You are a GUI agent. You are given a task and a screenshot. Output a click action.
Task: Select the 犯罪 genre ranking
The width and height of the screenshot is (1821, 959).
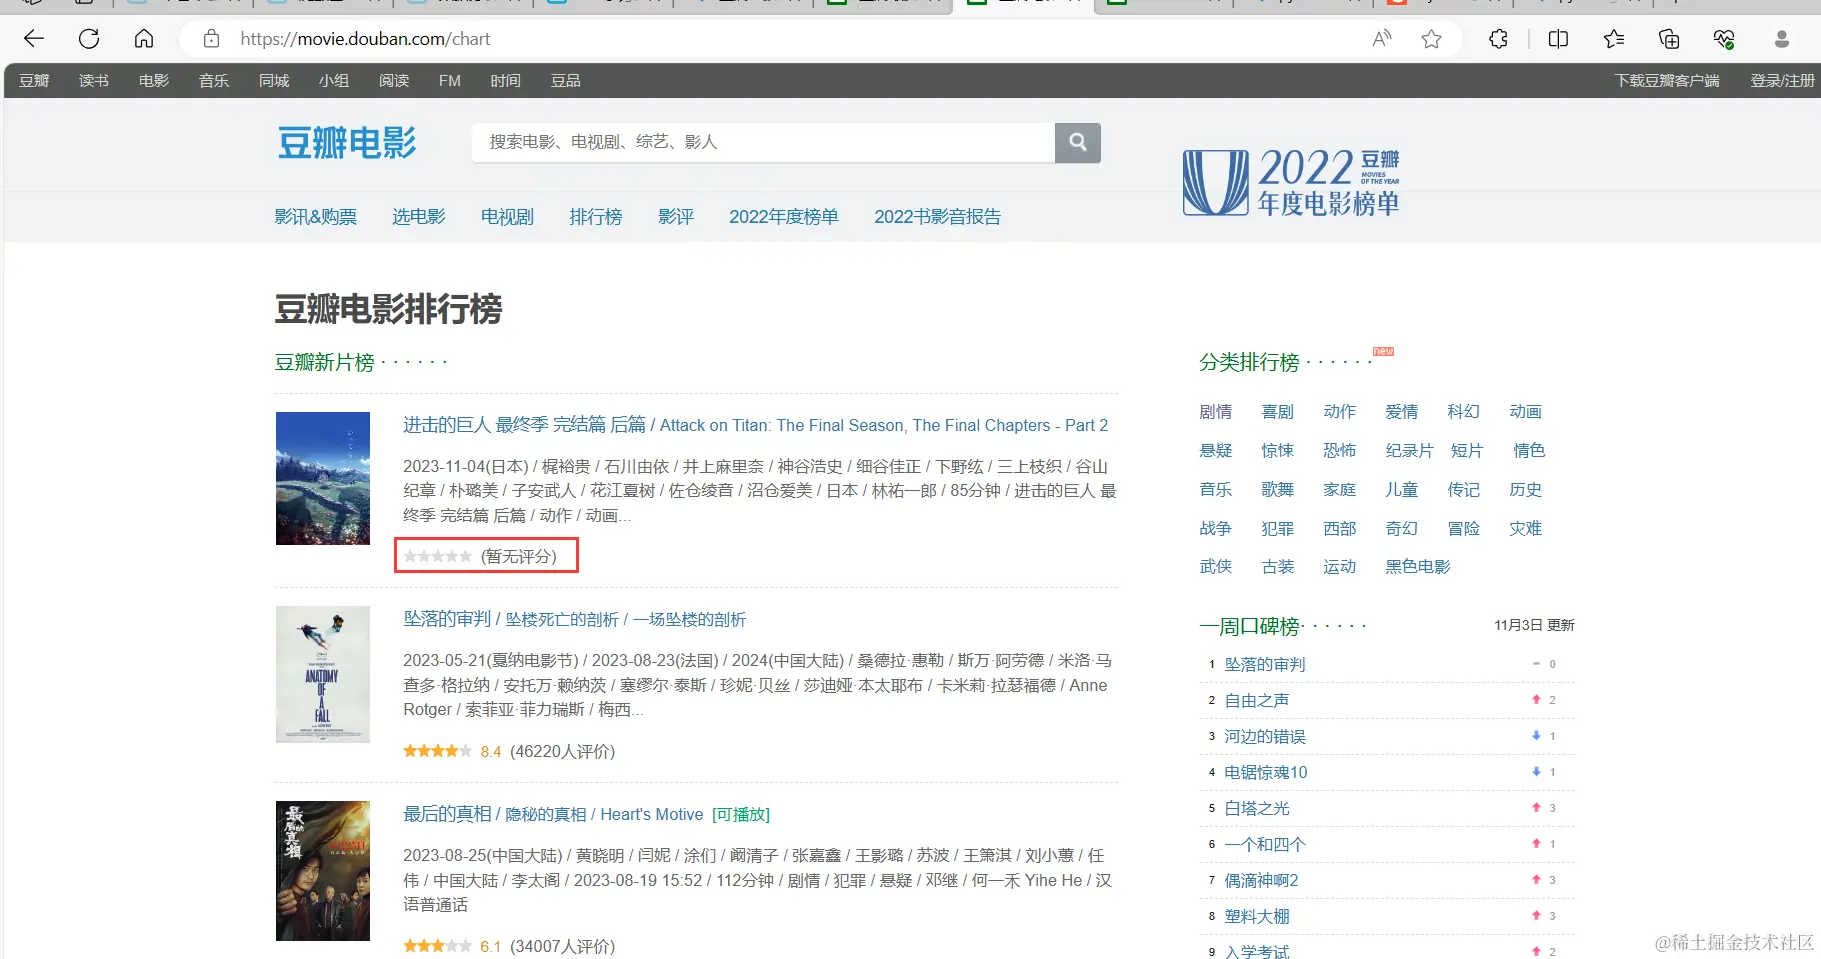tap(1278, 529)
